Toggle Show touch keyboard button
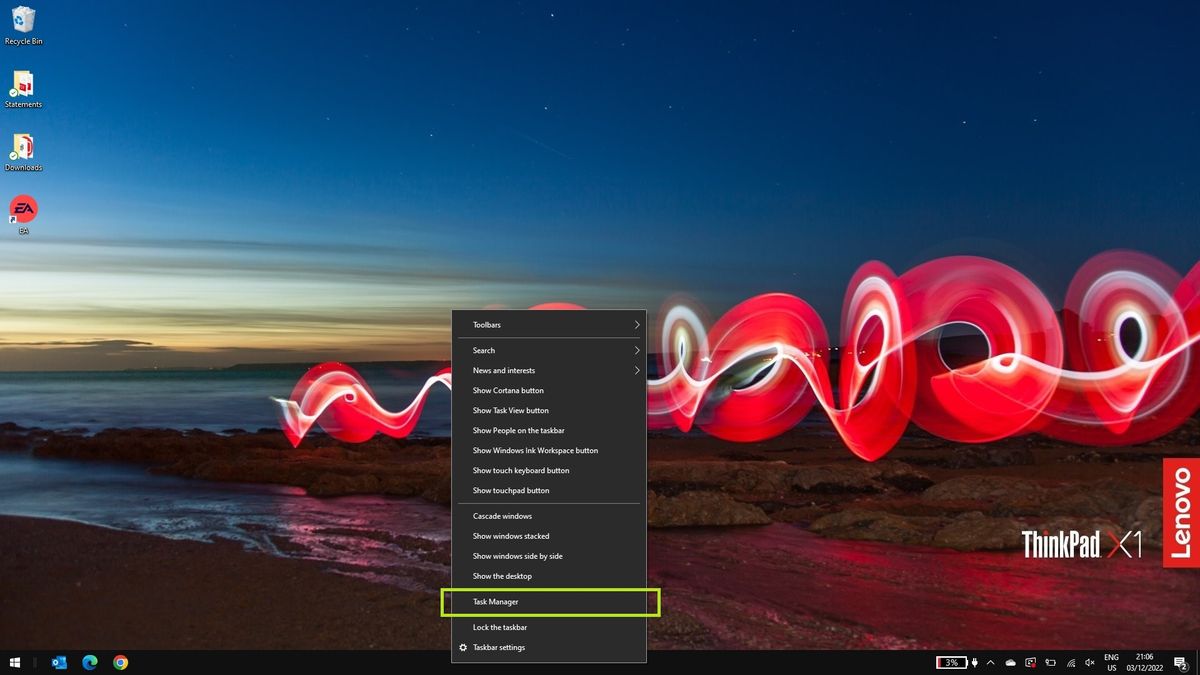The width and height of the screenshot is (1200, 675). click(548, 471)
